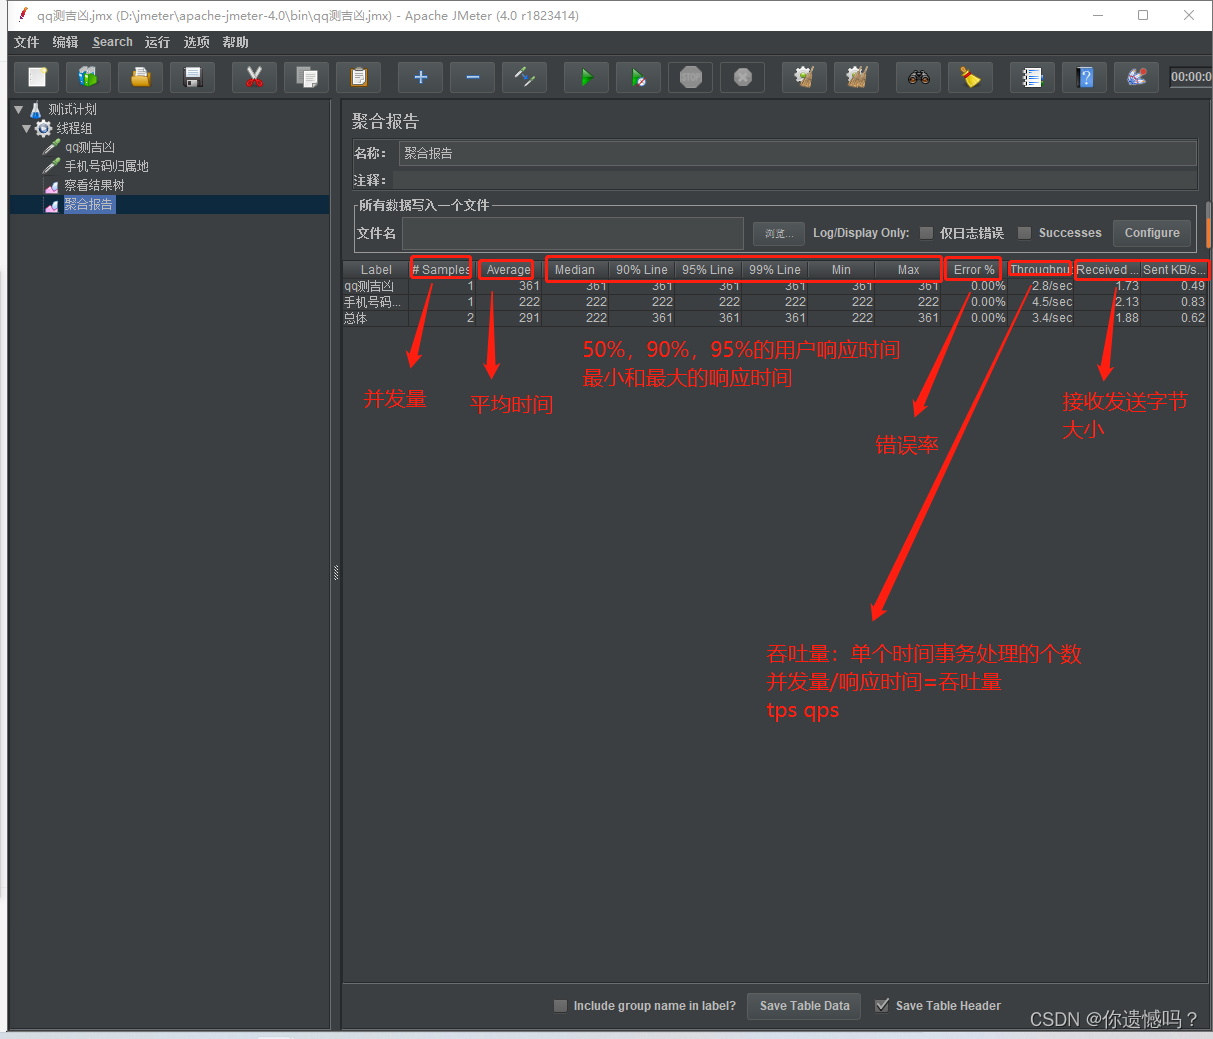Click the 文件名 filename input field
1213x1039 pixels.
click(572, 233)
